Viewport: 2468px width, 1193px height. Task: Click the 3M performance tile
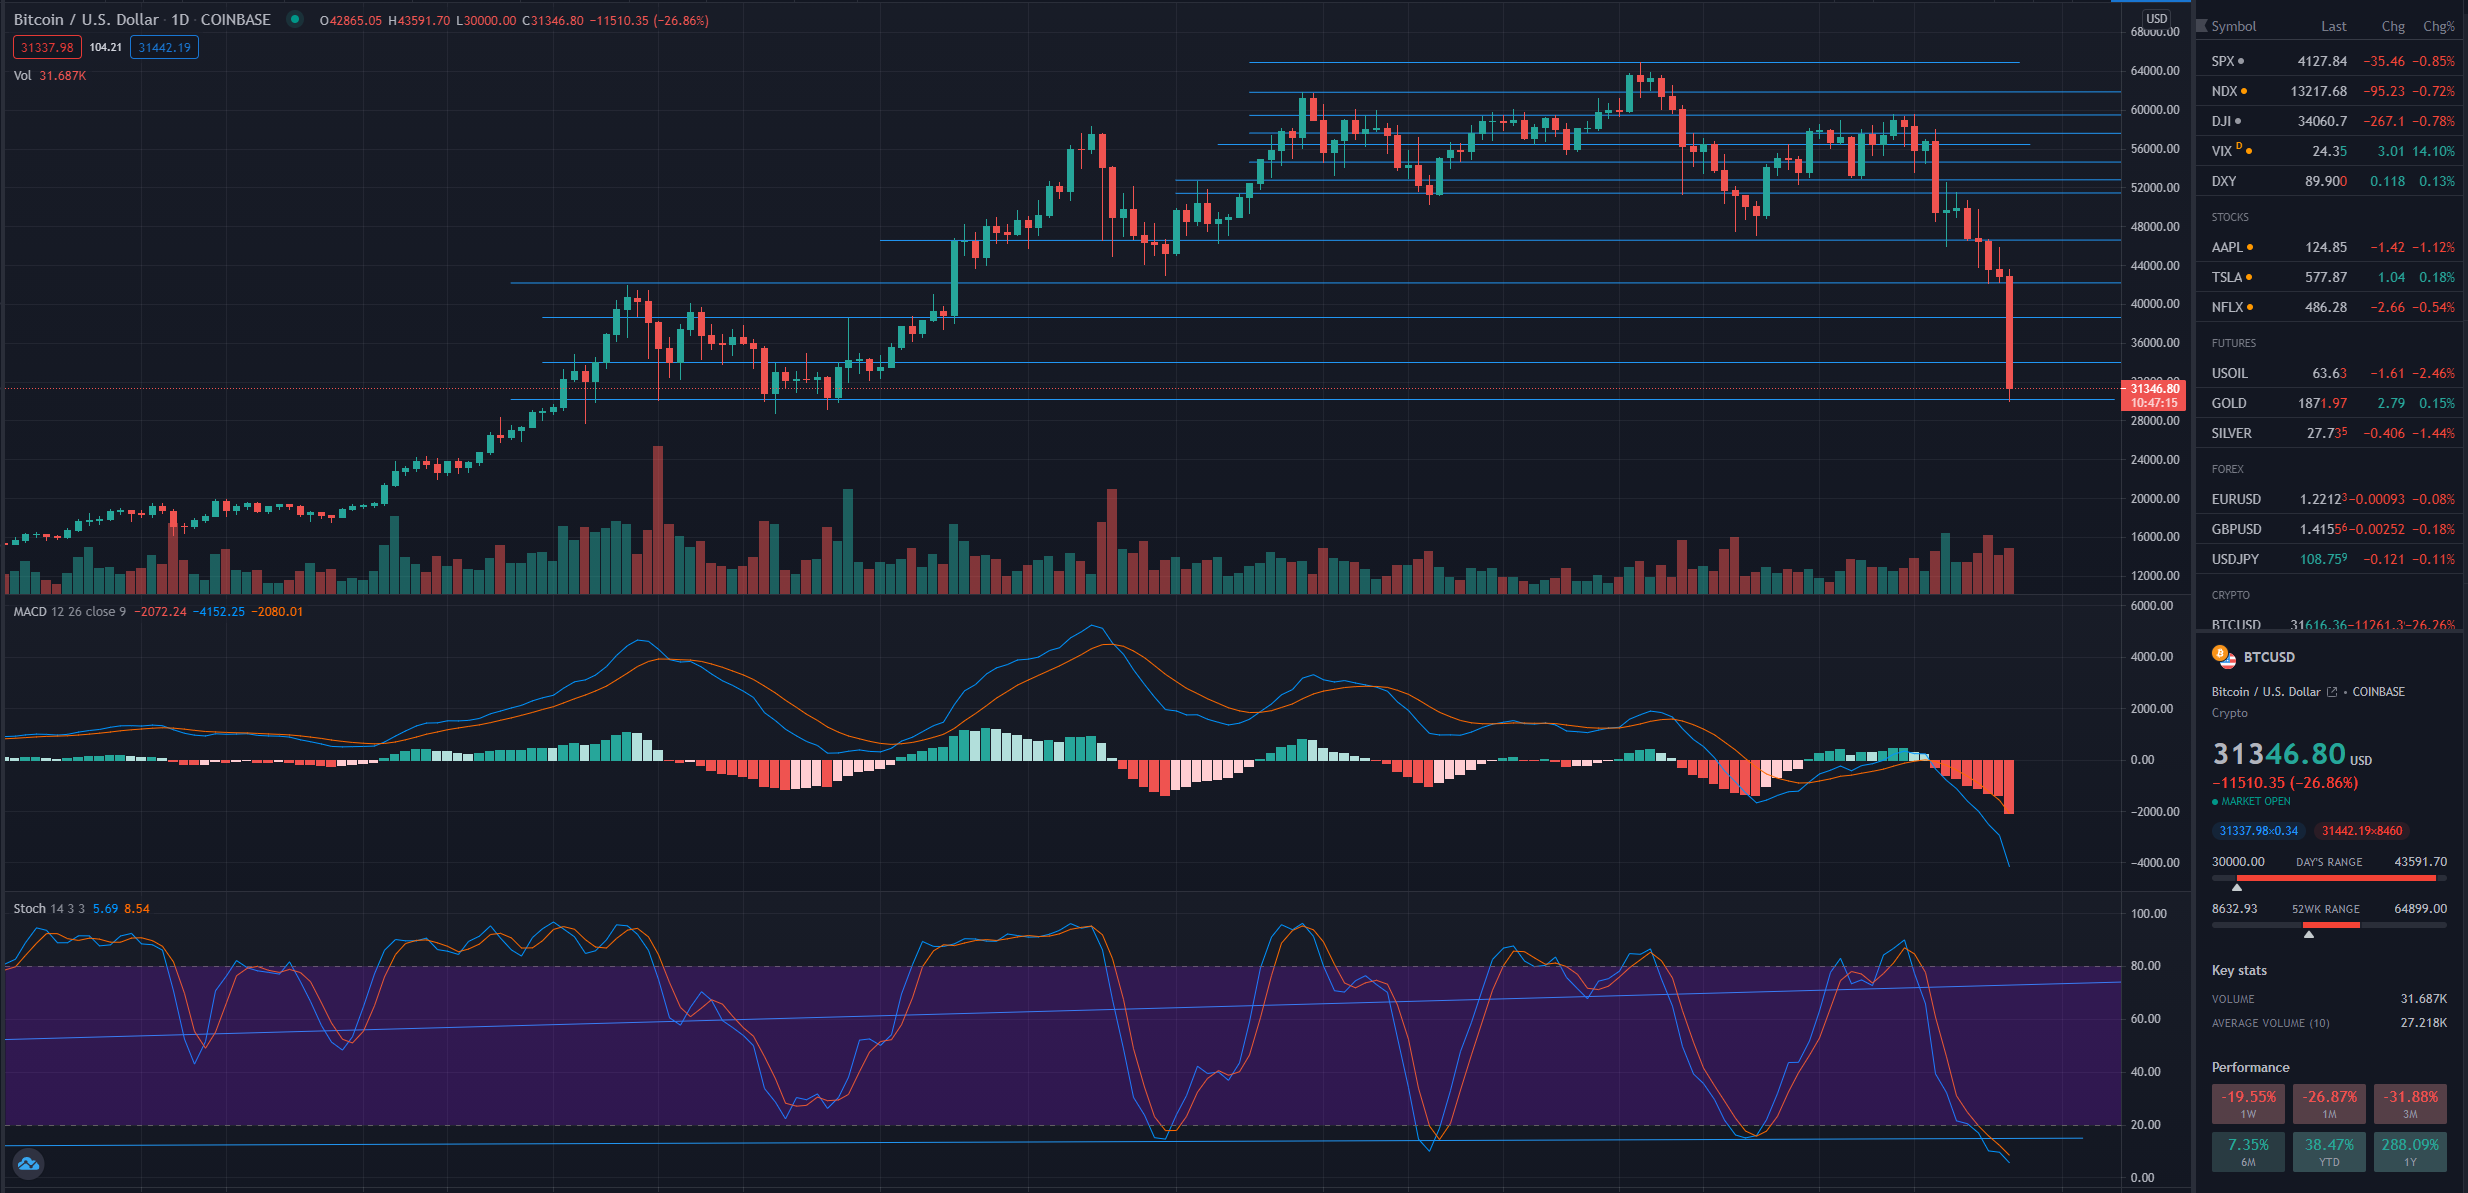(2410, 1103)
